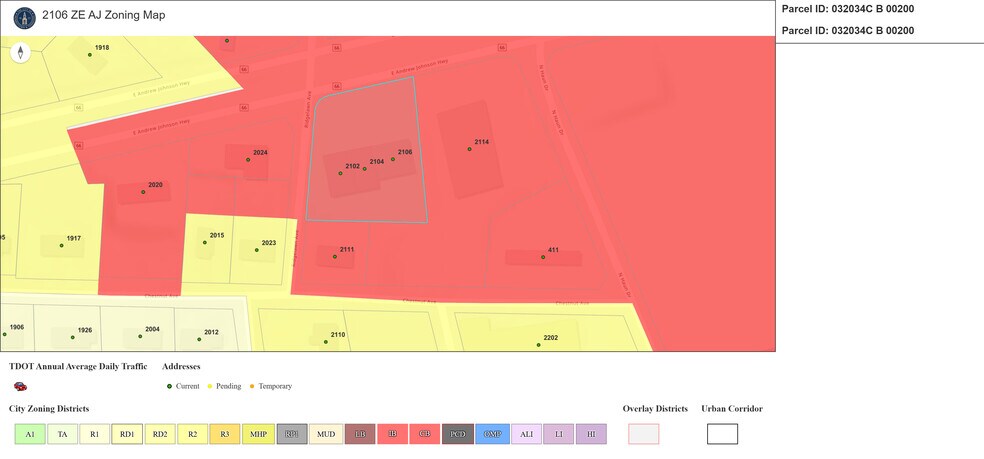
Task: Click the orange Temporary address dot in legend
Action: click(252, 386)
